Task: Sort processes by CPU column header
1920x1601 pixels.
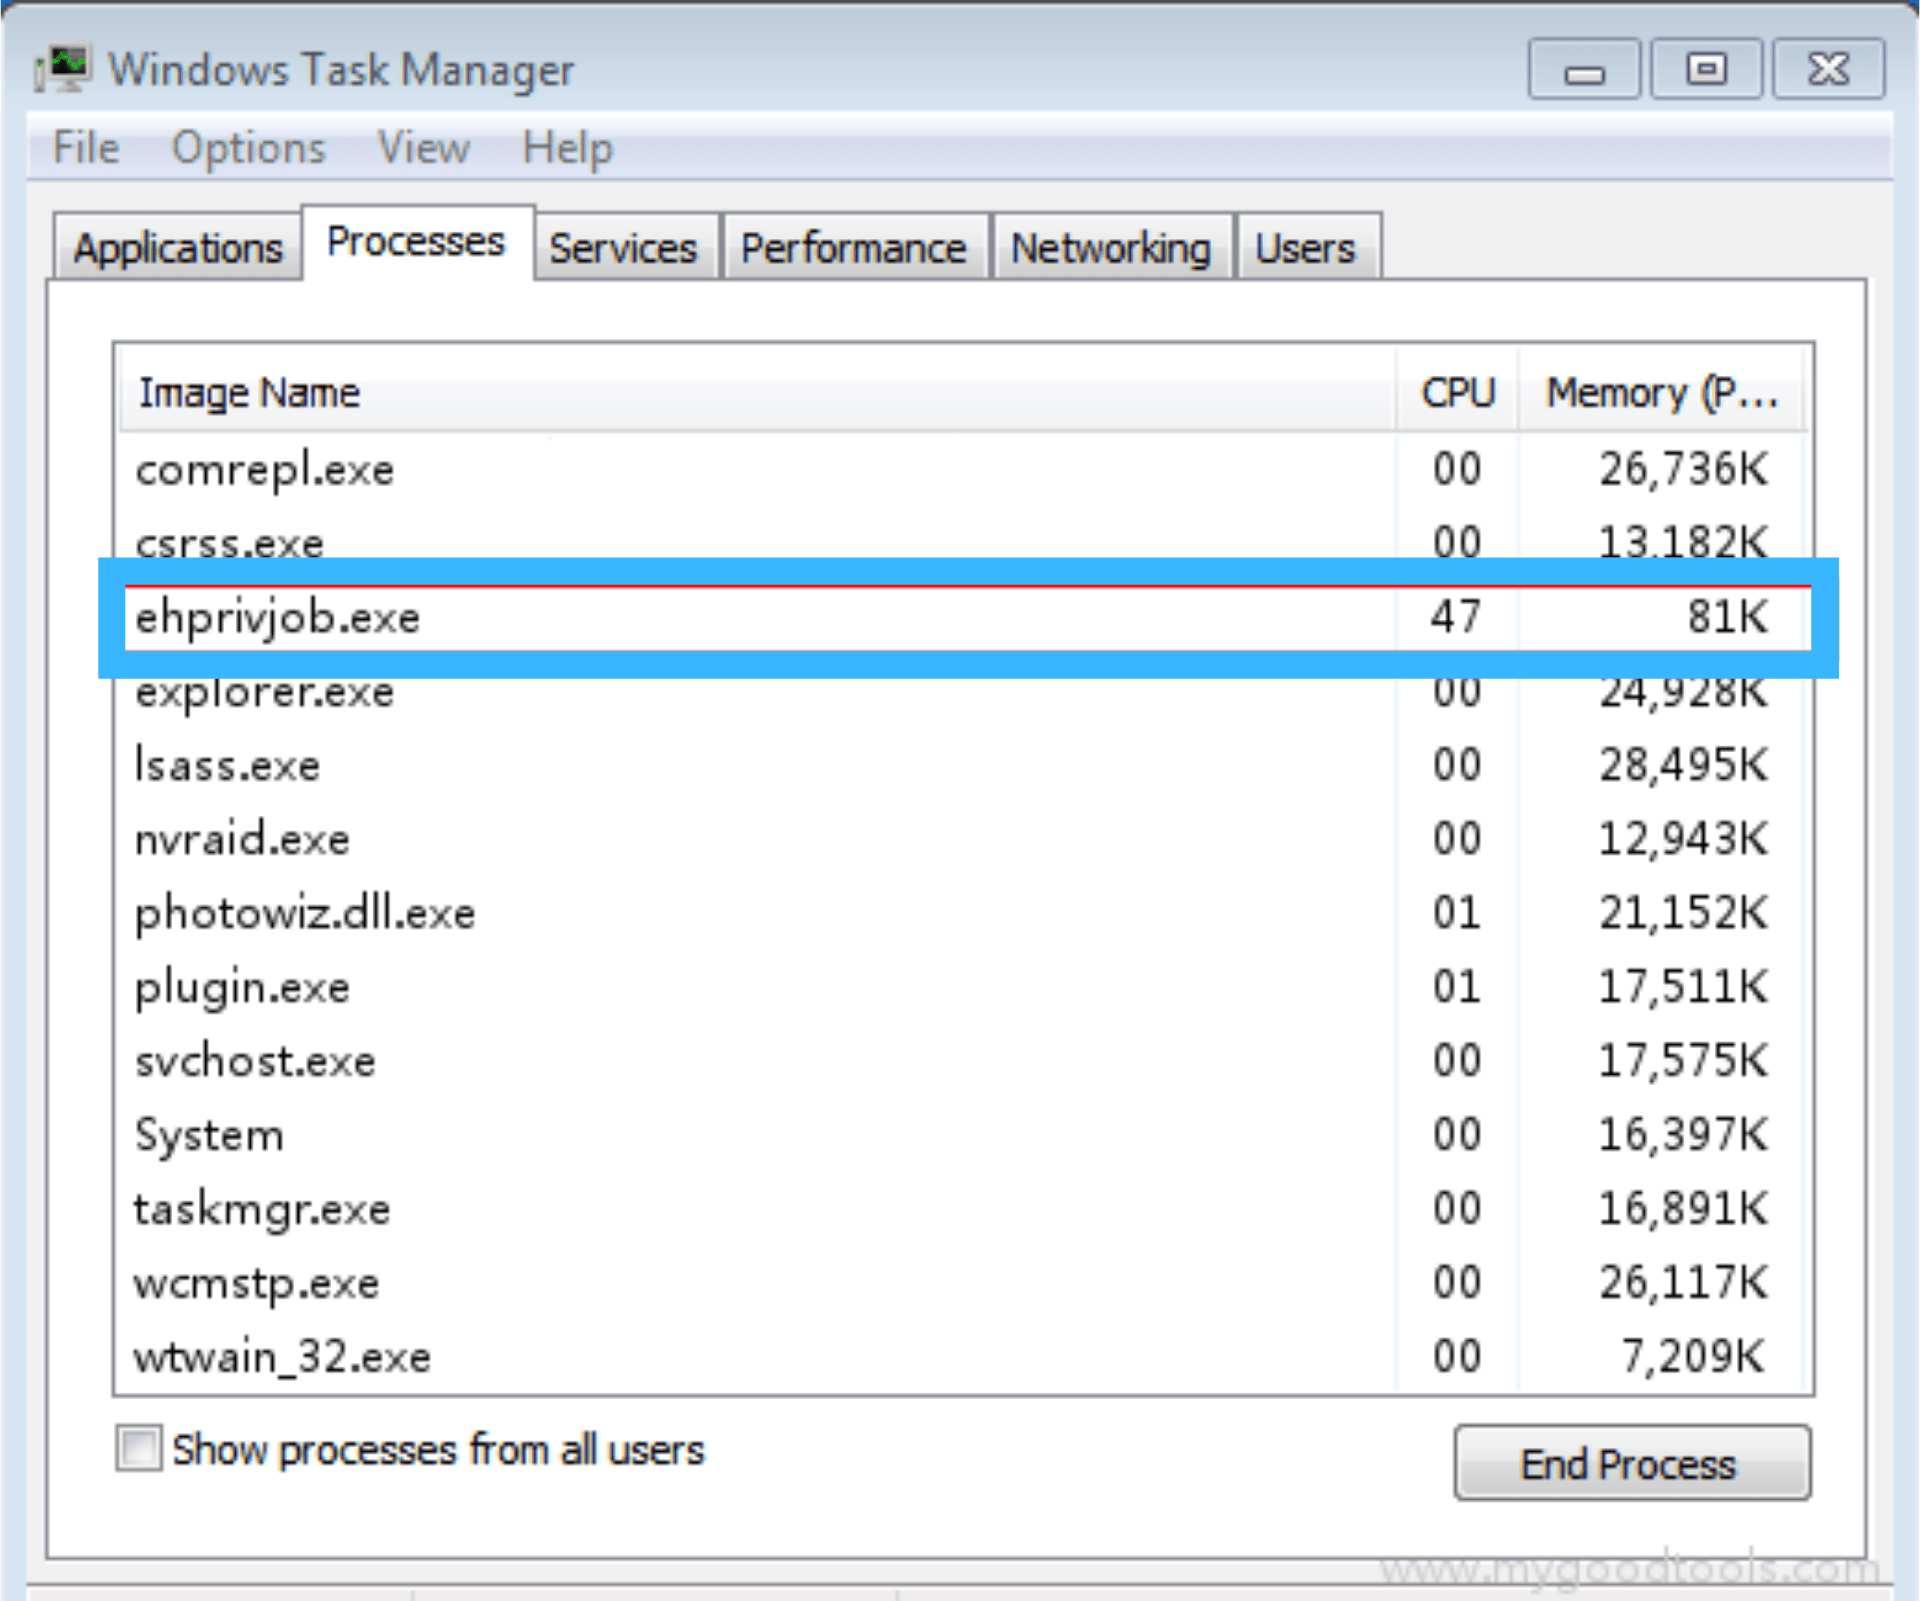Action: (x=1457, y=392)
